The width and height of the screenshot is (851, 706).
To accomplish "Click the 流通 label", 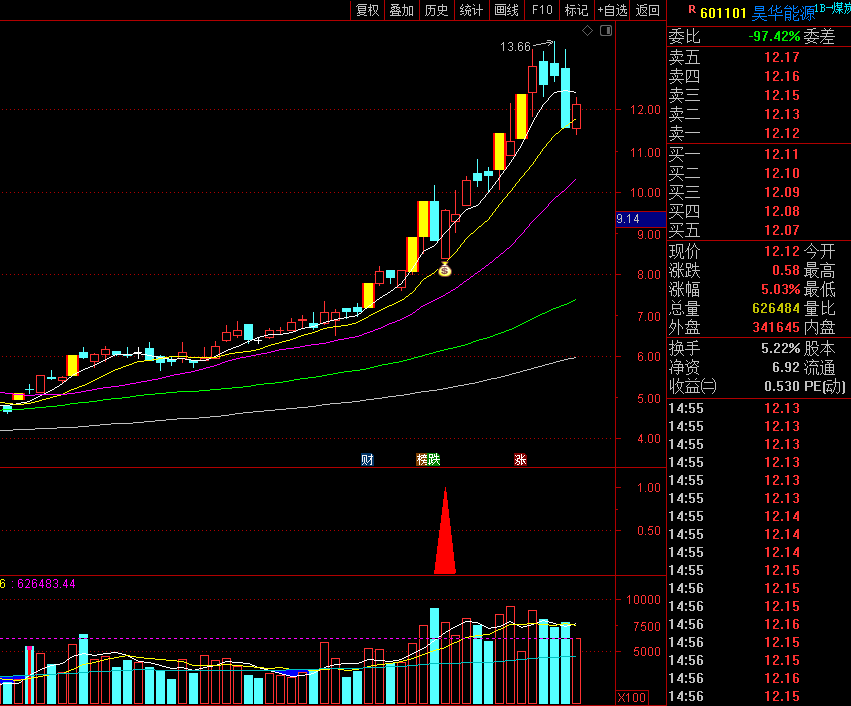I will tap(819, 367).
